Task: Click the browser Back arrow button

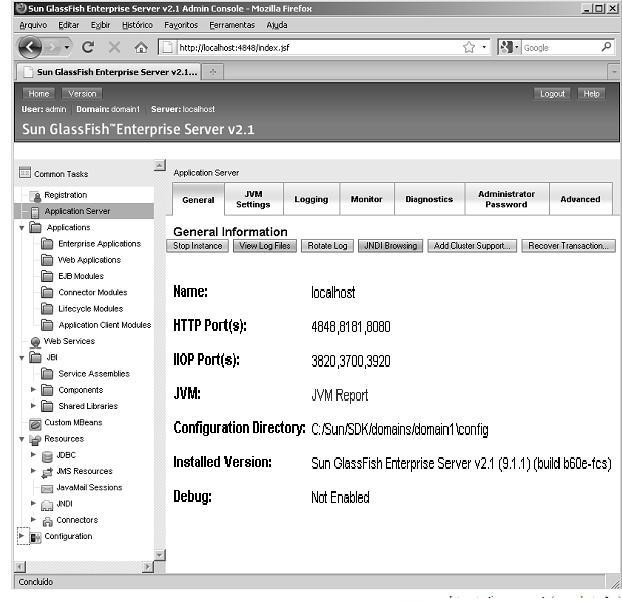Action: pyautogui.click(x=31, y=47)
